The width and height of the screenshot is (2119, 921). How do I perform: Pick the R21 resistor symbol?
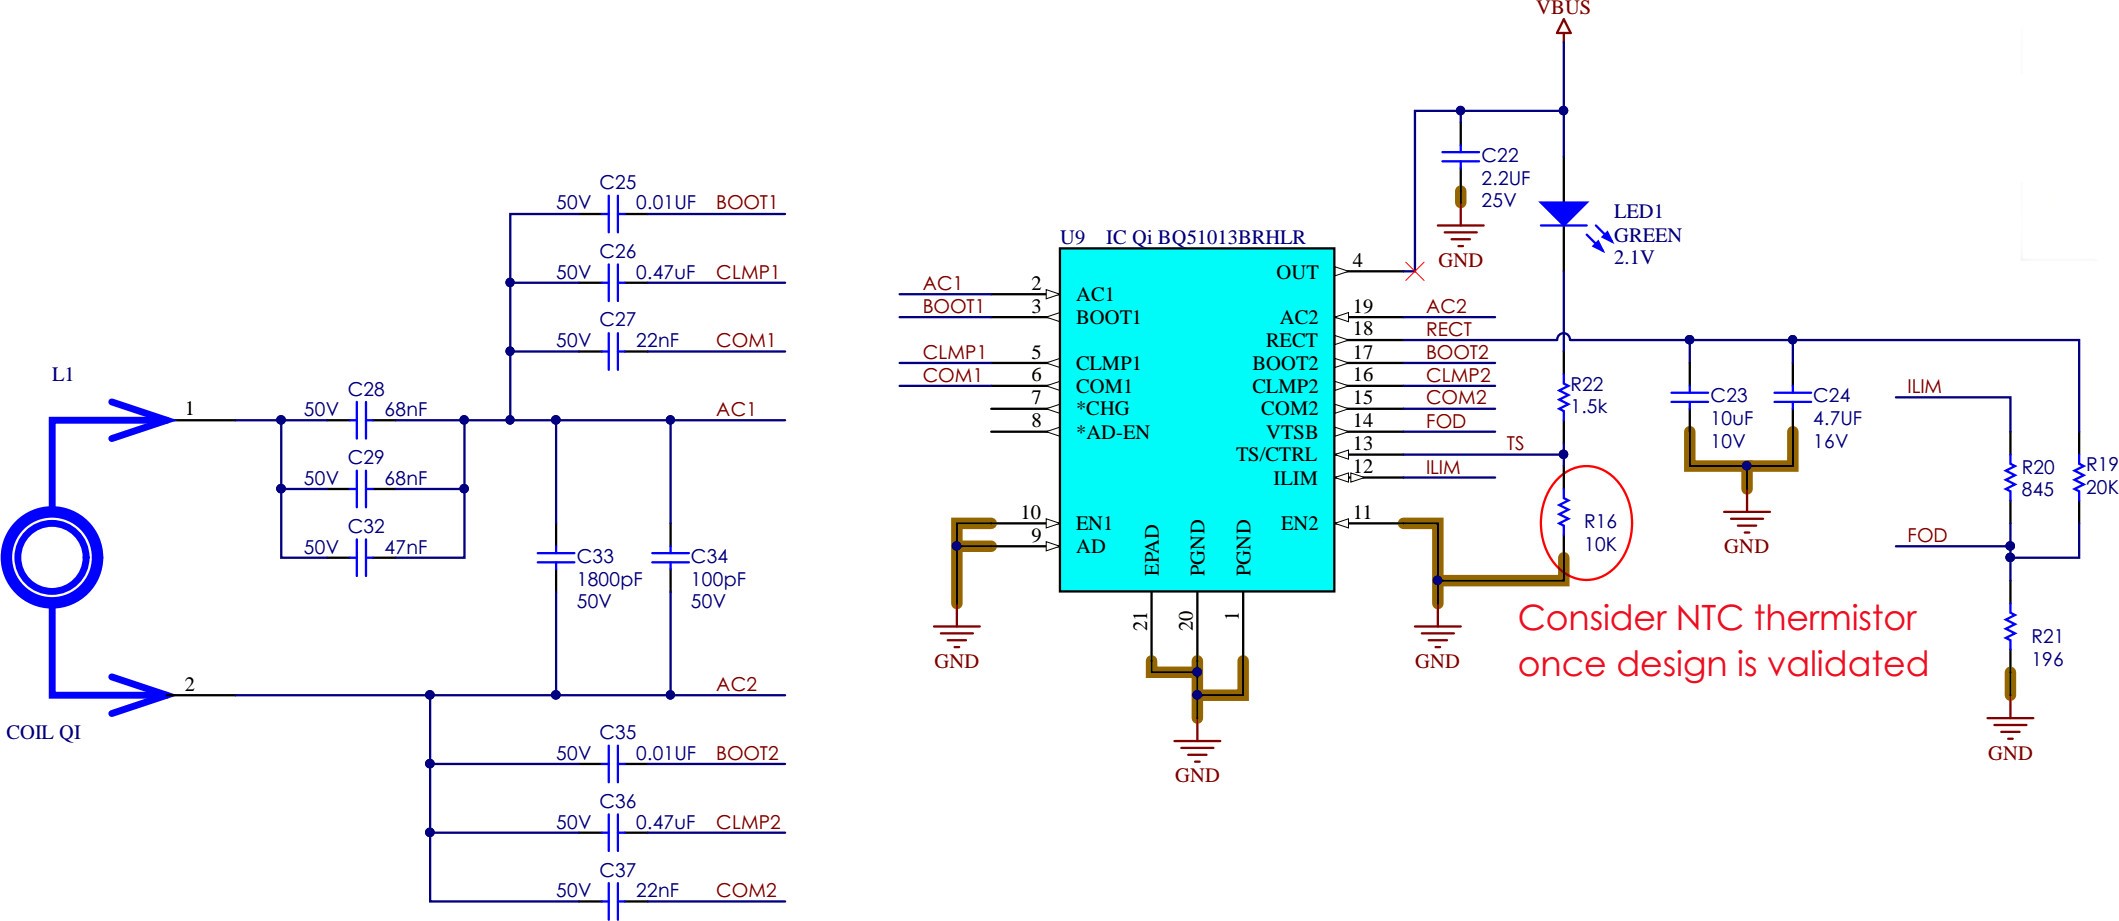[2010, 629]
